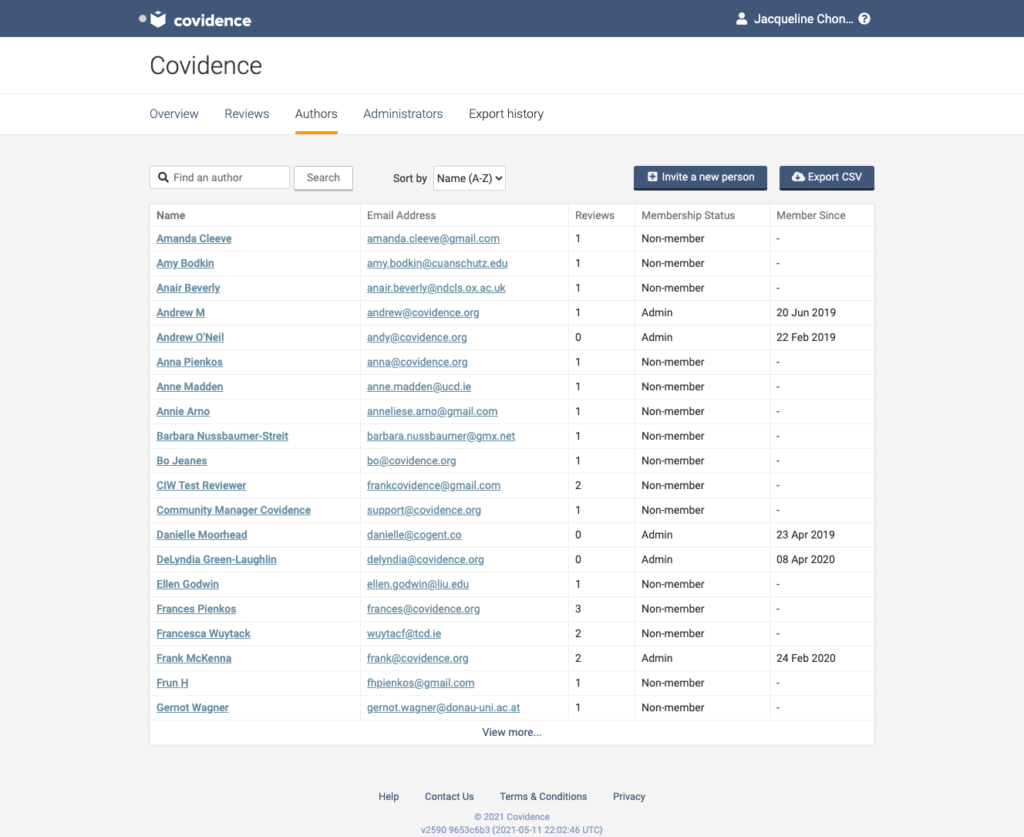Open the Sort by dropdown
Screen dimensions: 1024x837
click(469, 178)
